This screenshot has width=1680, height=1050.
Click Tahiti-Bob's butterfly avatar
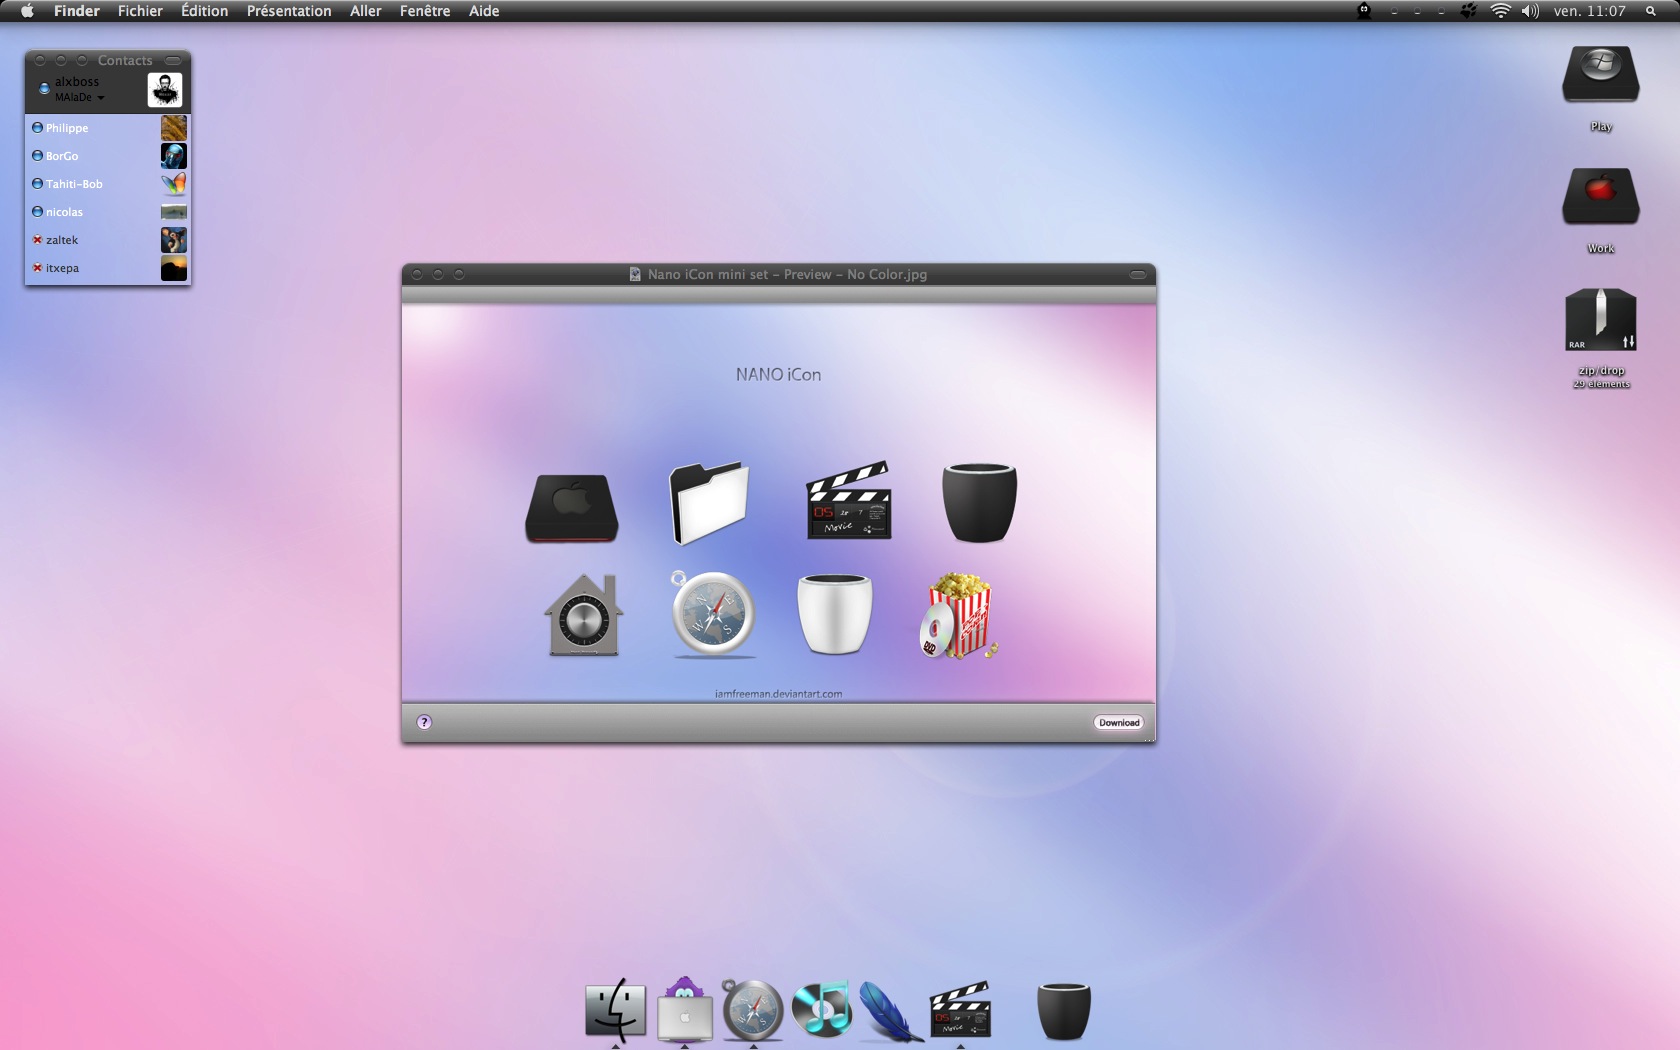[174, 184]
